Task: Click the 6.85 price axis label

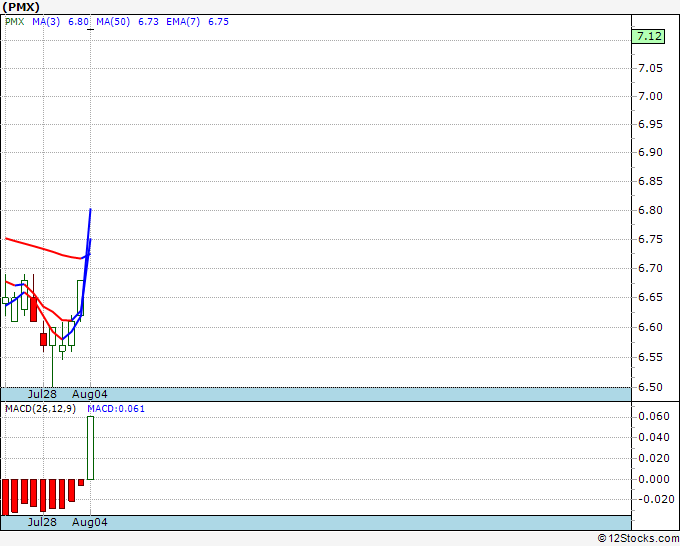Action: pyautogui.click(x=651, y=181)
